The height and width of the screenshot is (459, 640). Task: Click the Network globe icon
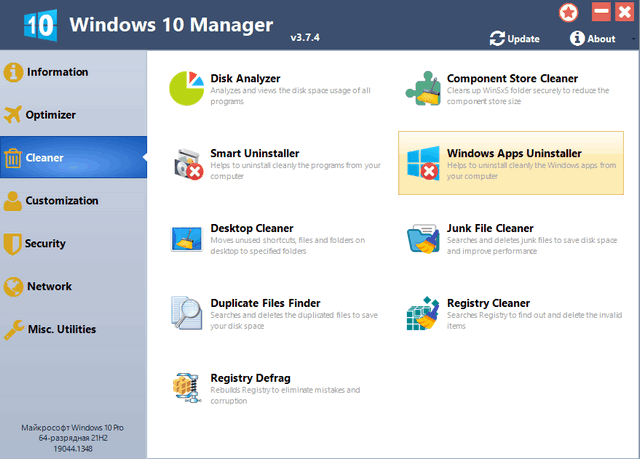(x=13, y=286)
